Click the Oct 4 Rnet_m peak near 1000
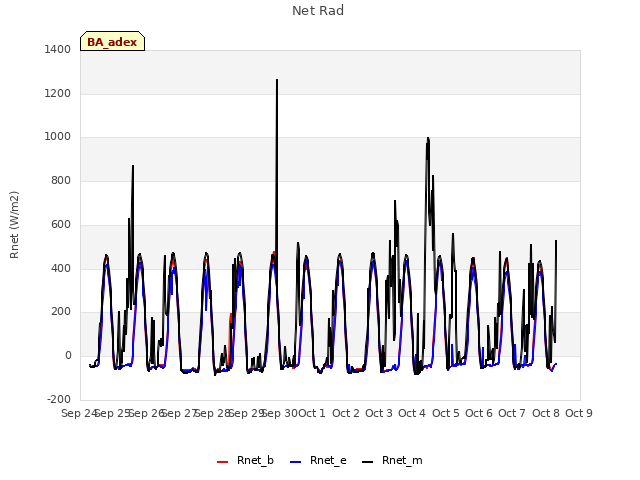Image resolution: width=640 pixels, height=480 pixels. tap(428, 138)
